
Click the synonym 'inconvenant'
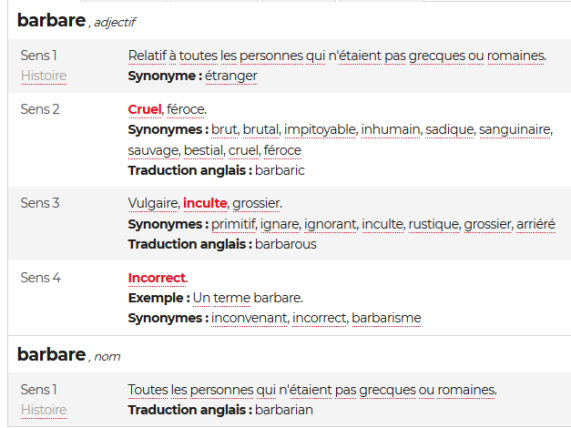coord(249,318)
